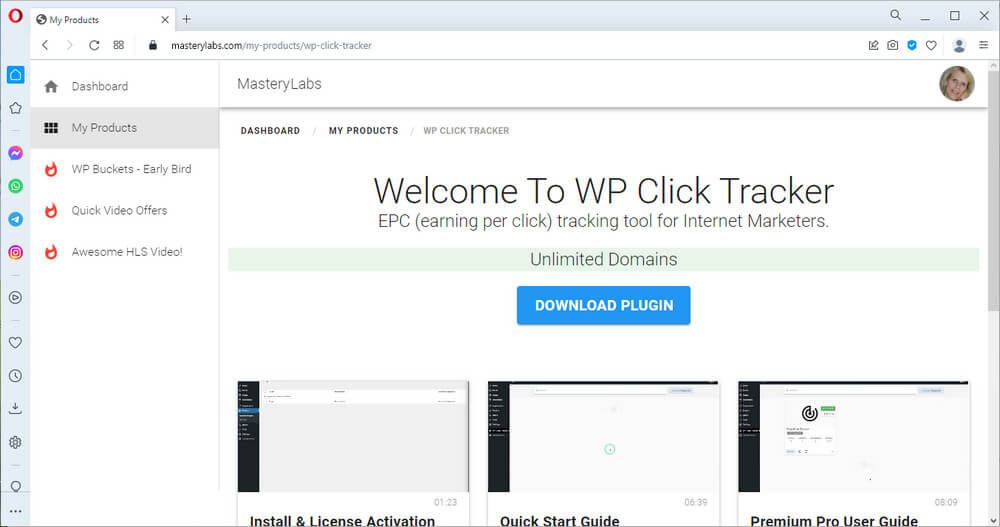Viewport: 1000px width, 527px height.
Task: Play Quick Start Guide video thumbnail
Action: pos(603,436)
